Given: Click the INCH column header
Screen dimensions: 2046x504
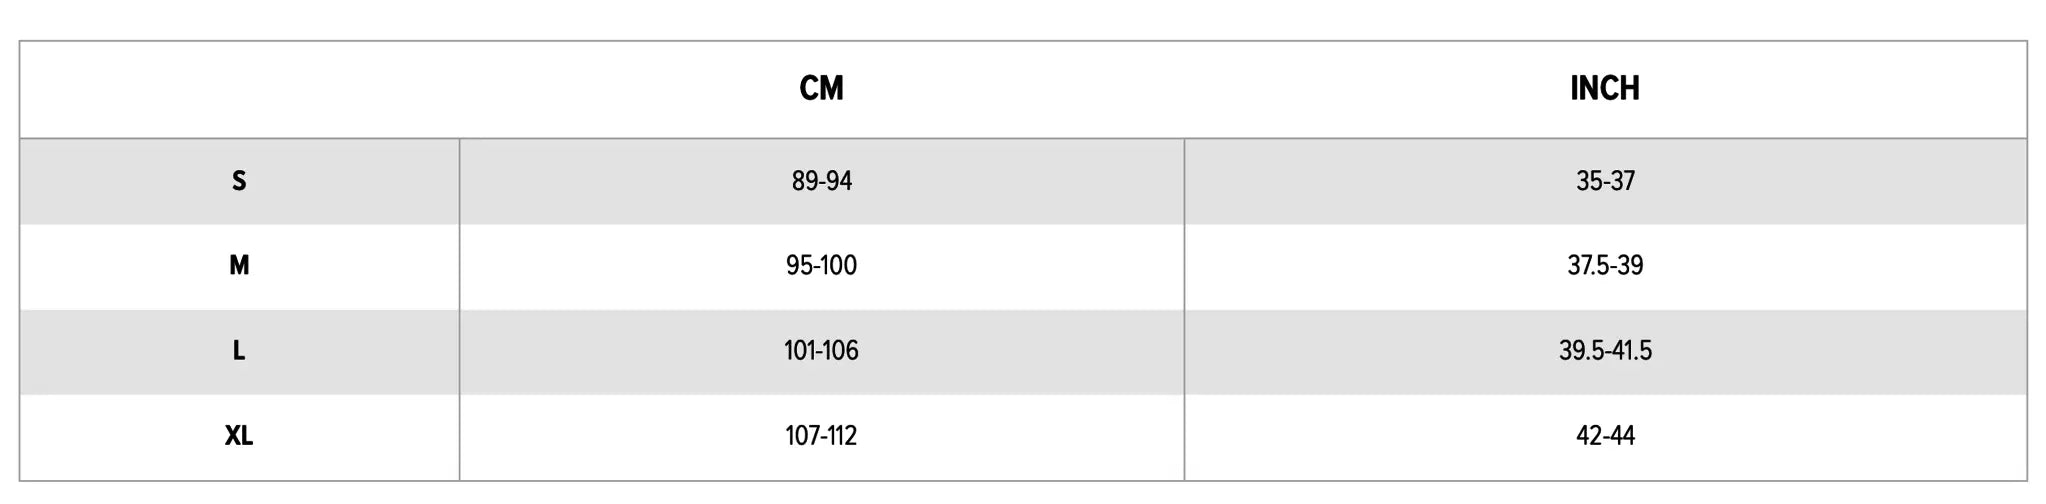Looking at the screenshot, I should coord(1604,89).
